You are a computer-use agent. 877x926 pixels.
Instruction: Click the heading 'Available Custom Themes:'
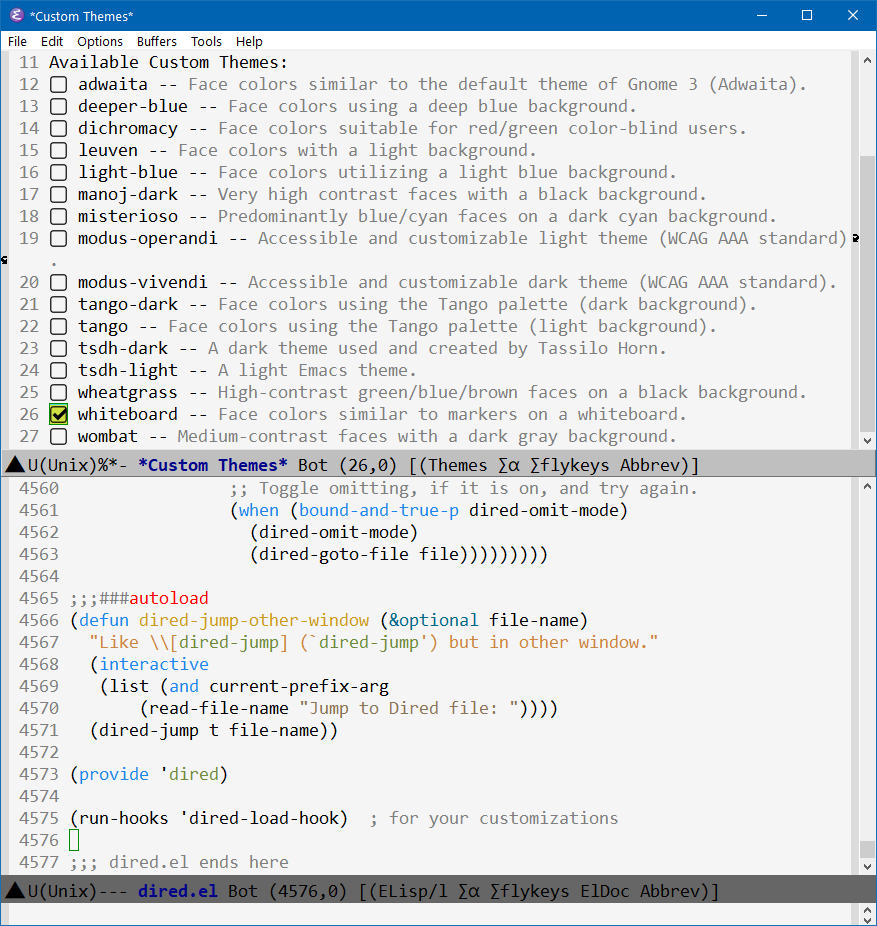pos(168,63)
